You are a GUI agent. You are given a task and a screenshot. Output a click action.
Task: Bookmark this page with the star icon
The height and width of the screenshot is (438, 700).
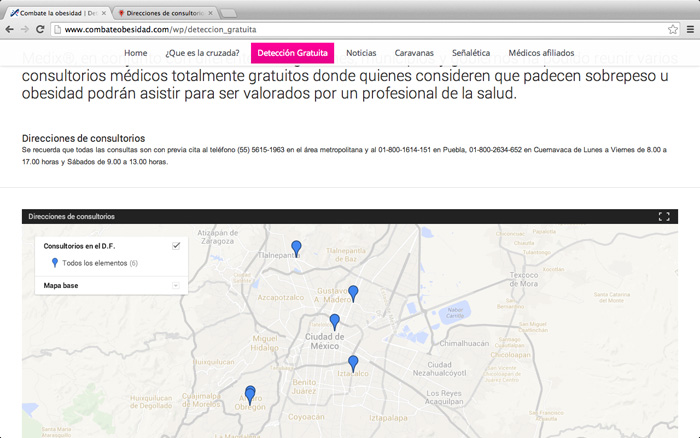point(673,29)
